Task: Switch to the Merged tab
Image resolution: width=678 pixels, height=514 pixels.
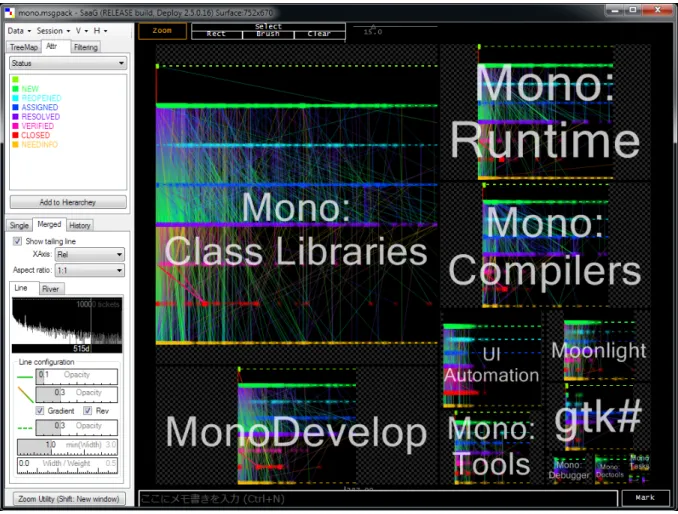Action: click(49, 224)
